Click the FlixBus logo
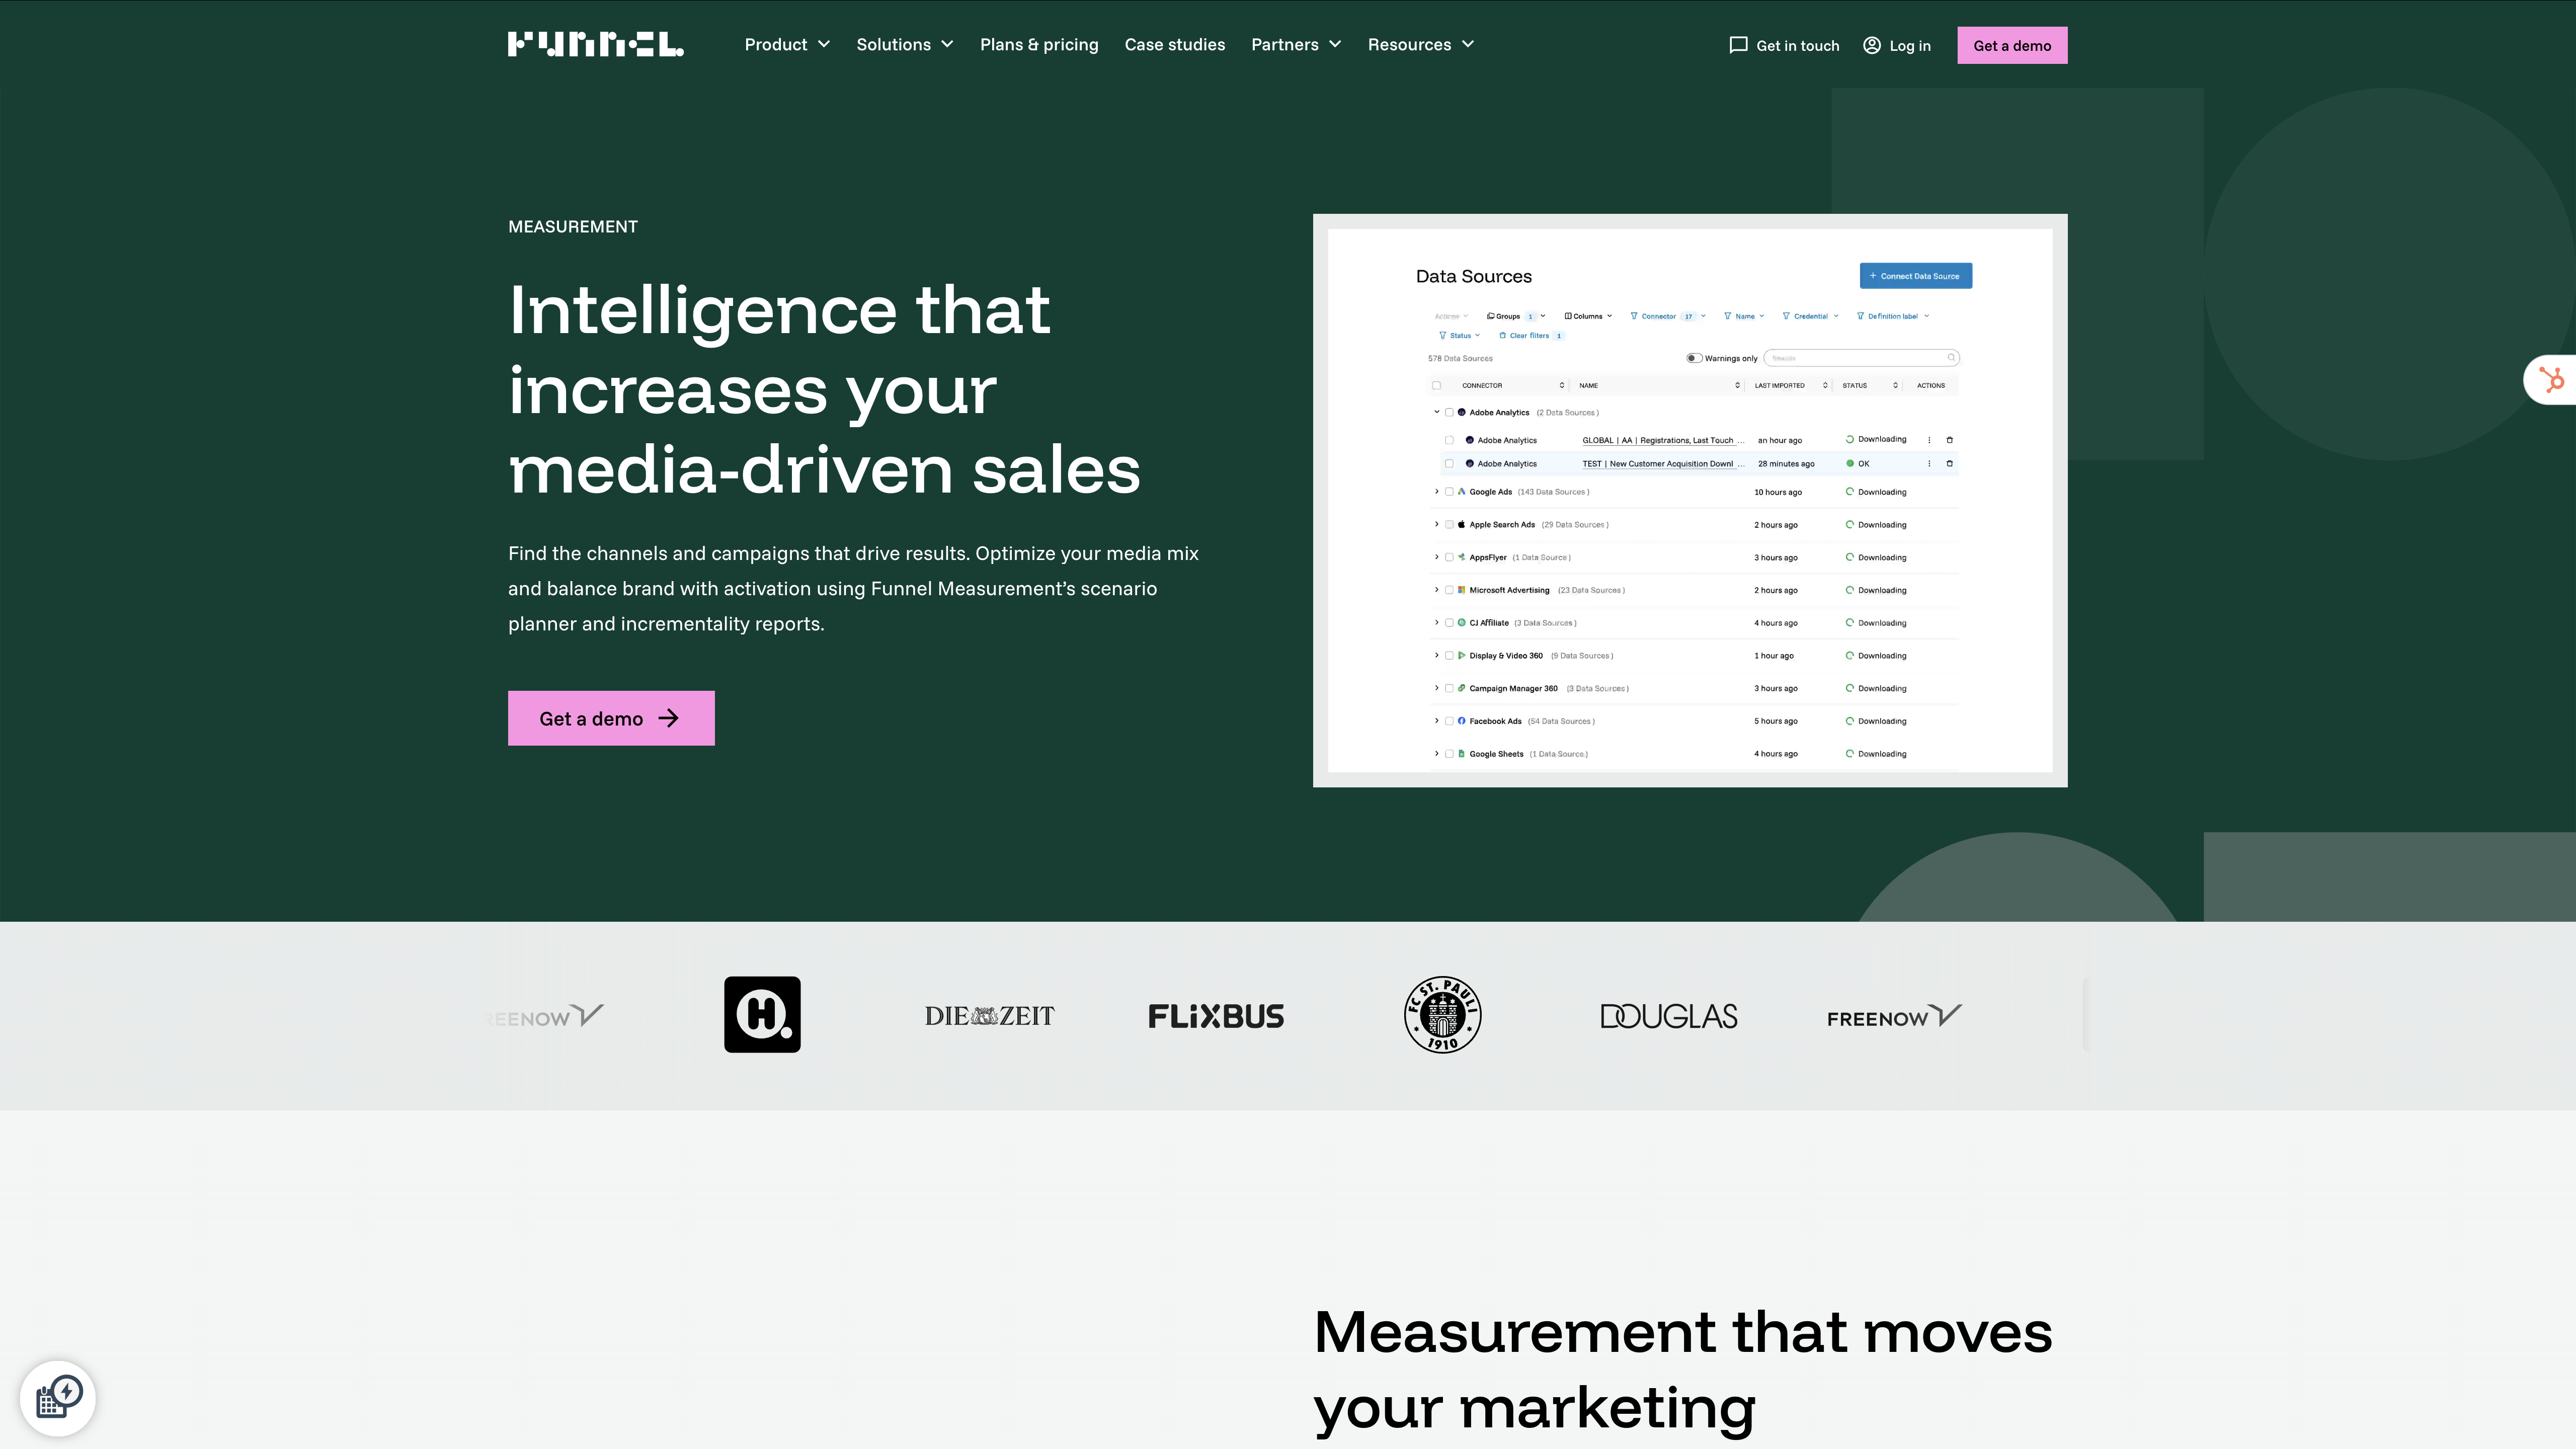The height and width of the screenshot is (1449, 2576). coord(1216,1016)
